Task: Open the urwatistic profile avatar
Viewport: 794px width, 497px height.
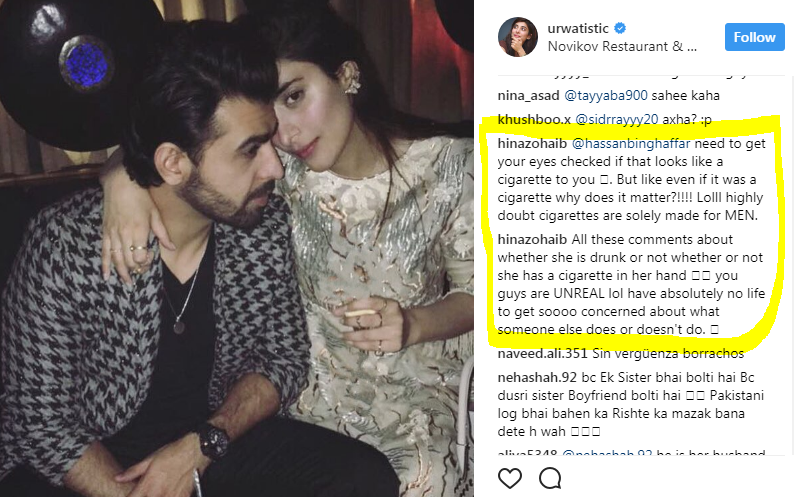Action: point(518,37)
